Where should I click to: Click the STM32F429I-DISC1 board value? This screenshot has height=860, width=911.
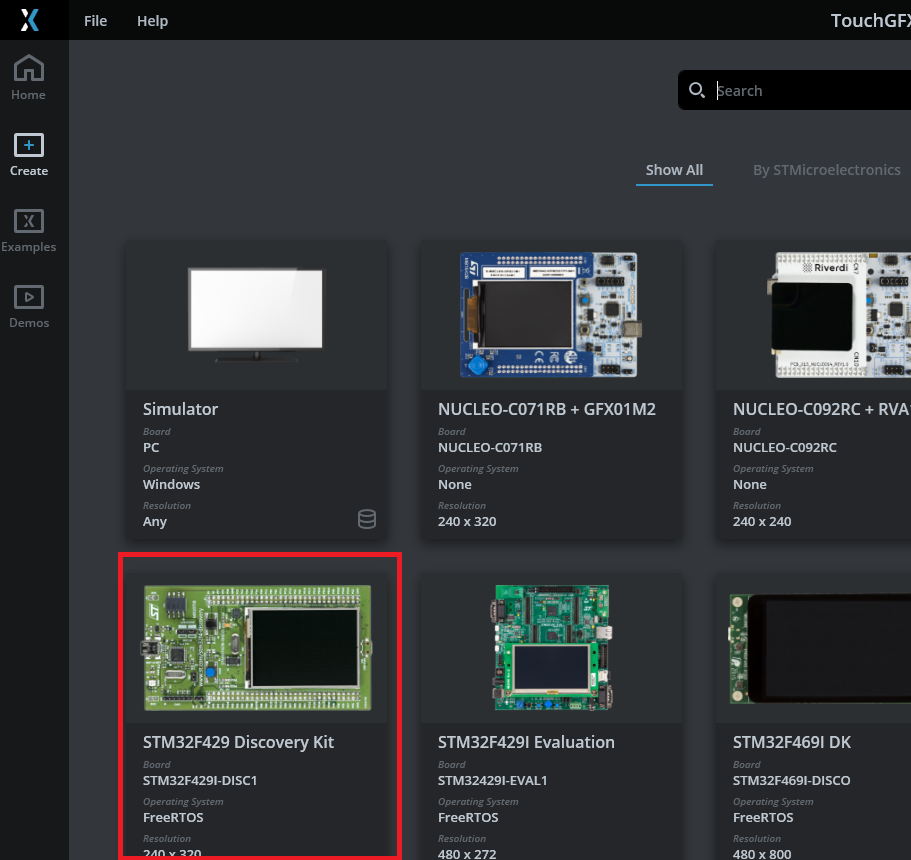(x=200, y=780)
